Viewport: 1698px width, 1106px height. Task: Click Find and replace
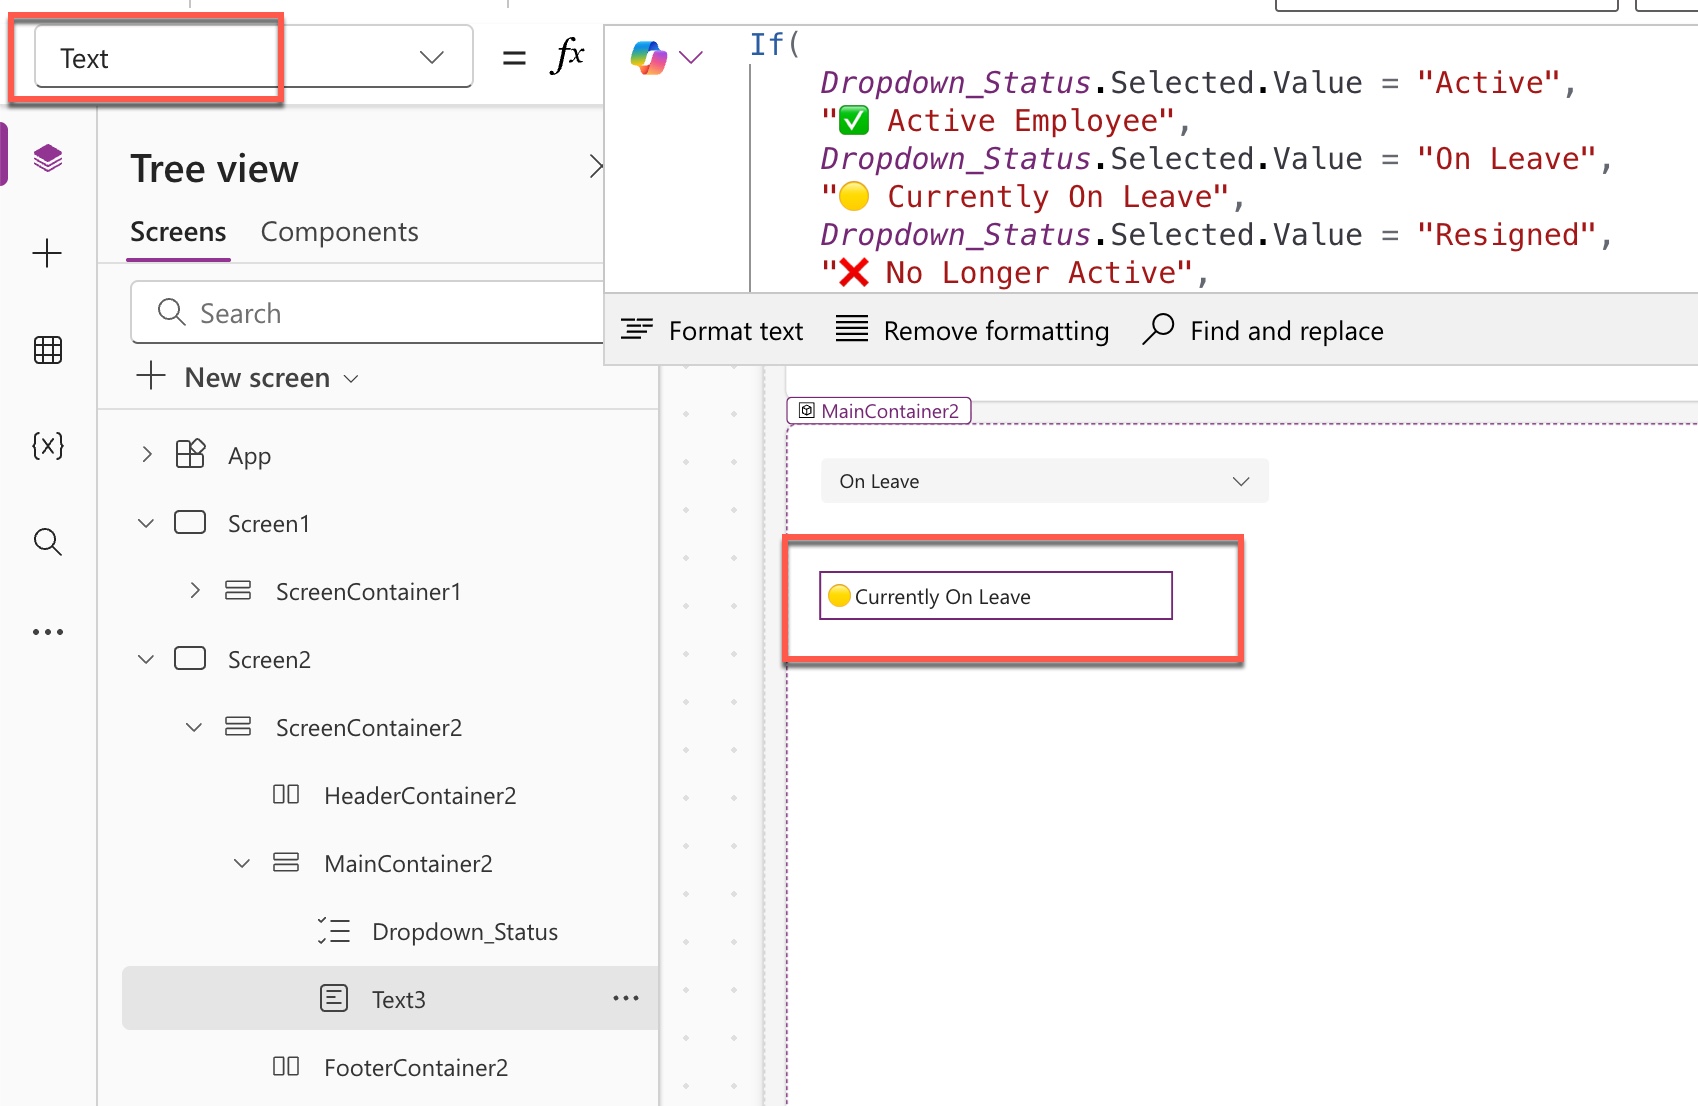tap(1264, 330)
